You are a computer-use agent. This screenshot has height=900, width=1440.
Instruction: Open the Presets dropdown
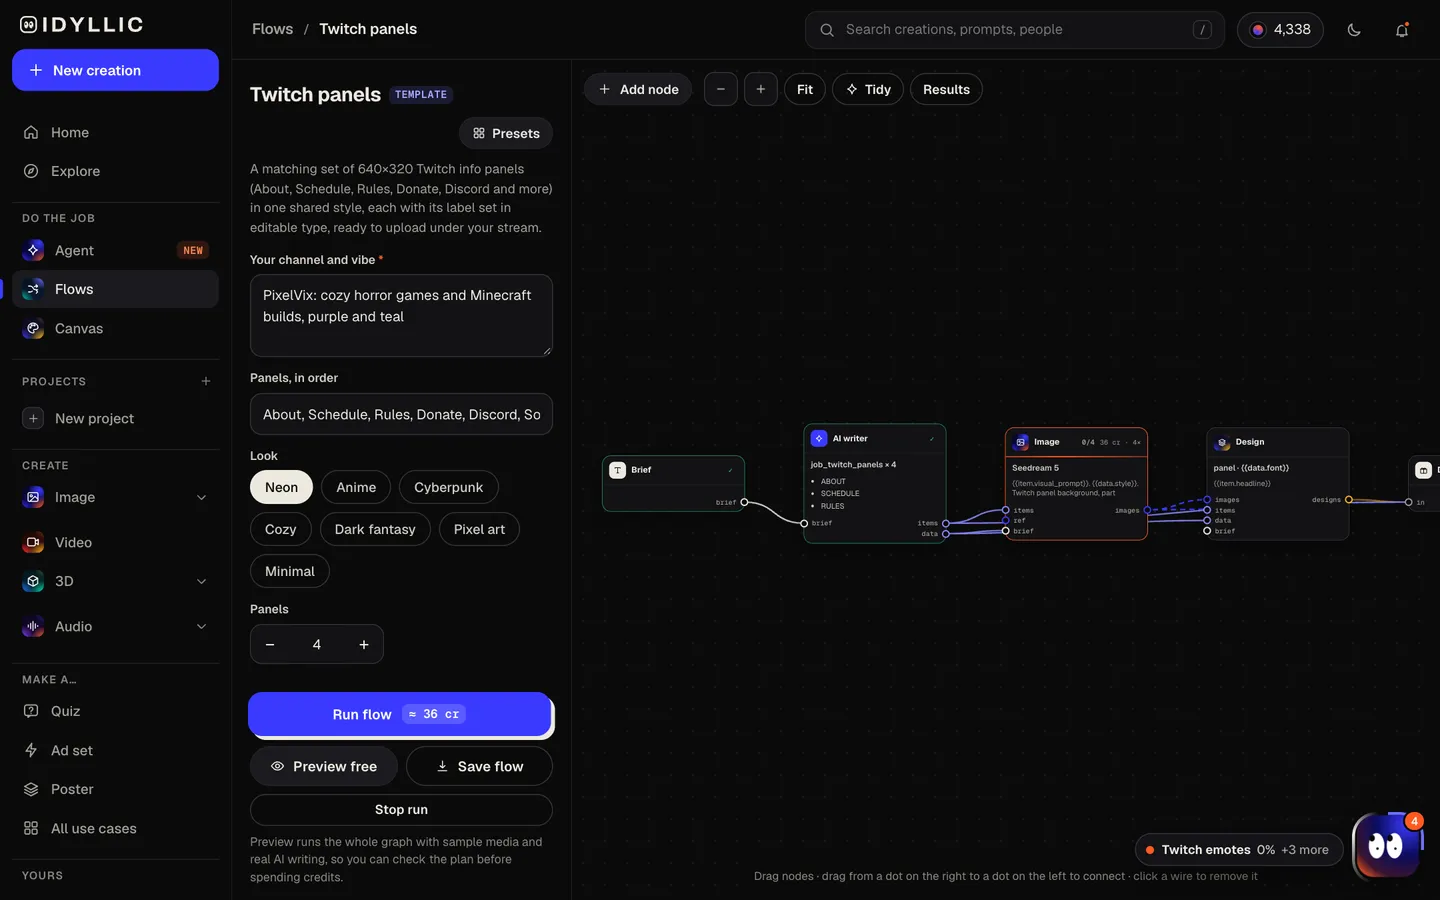pyautogui.click(x=506, y=133)
